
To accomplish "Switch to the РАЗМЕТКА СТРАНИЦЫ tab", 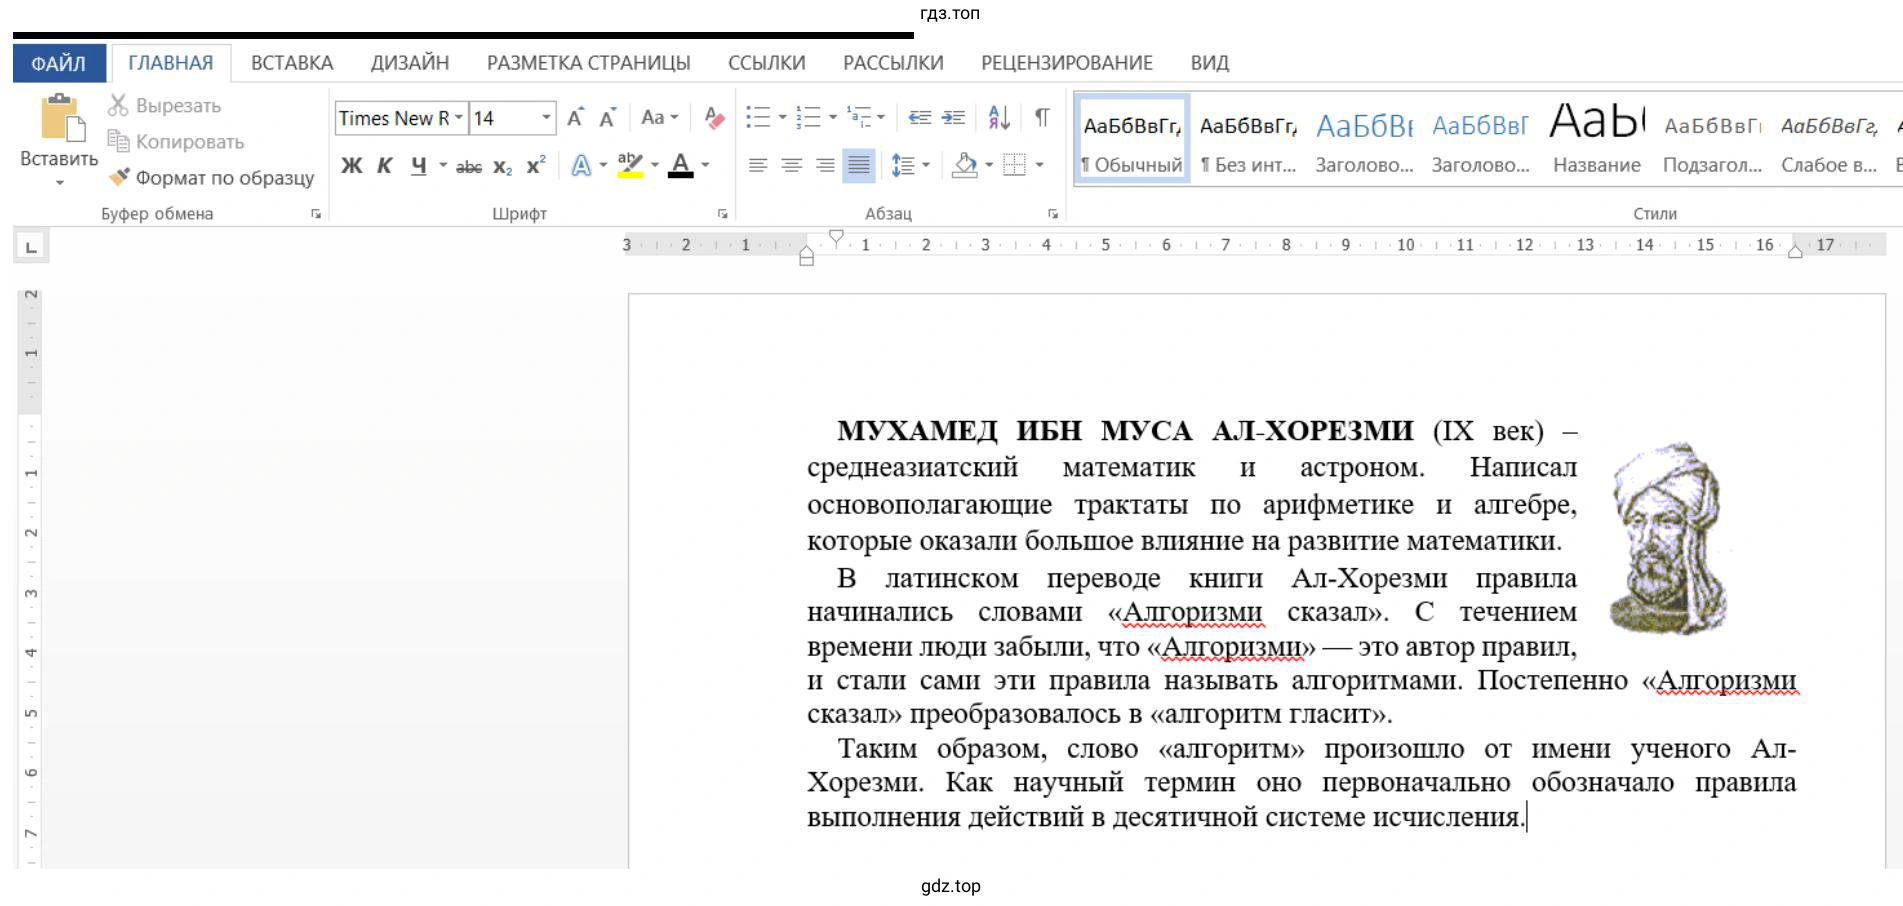I will pos(589,63).
